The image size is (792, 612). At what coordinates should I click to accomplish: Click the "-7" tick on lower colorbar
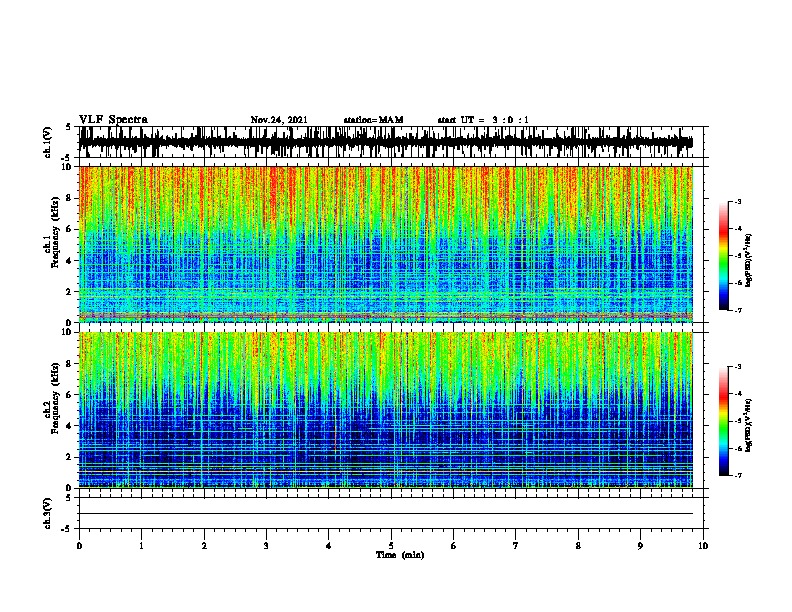[x=738, y=475]
